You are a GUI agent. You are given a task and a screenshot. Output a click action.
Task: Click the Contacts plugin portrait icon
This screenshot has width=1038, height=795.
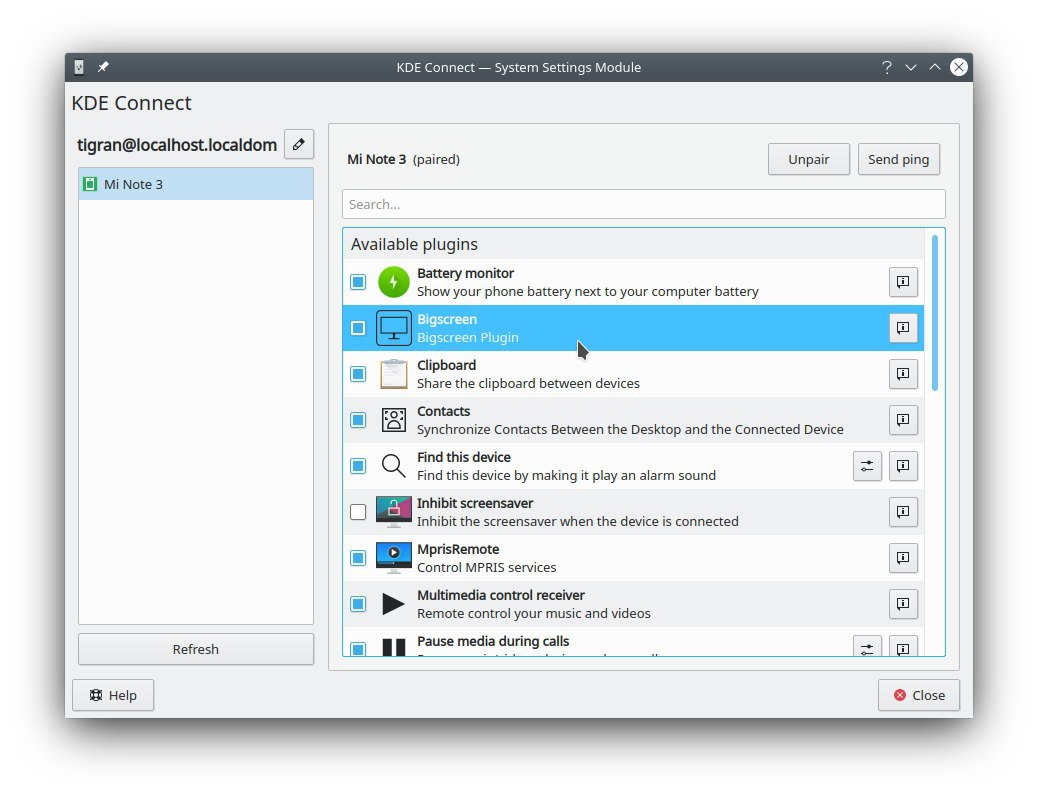click(x=393, y=420)
